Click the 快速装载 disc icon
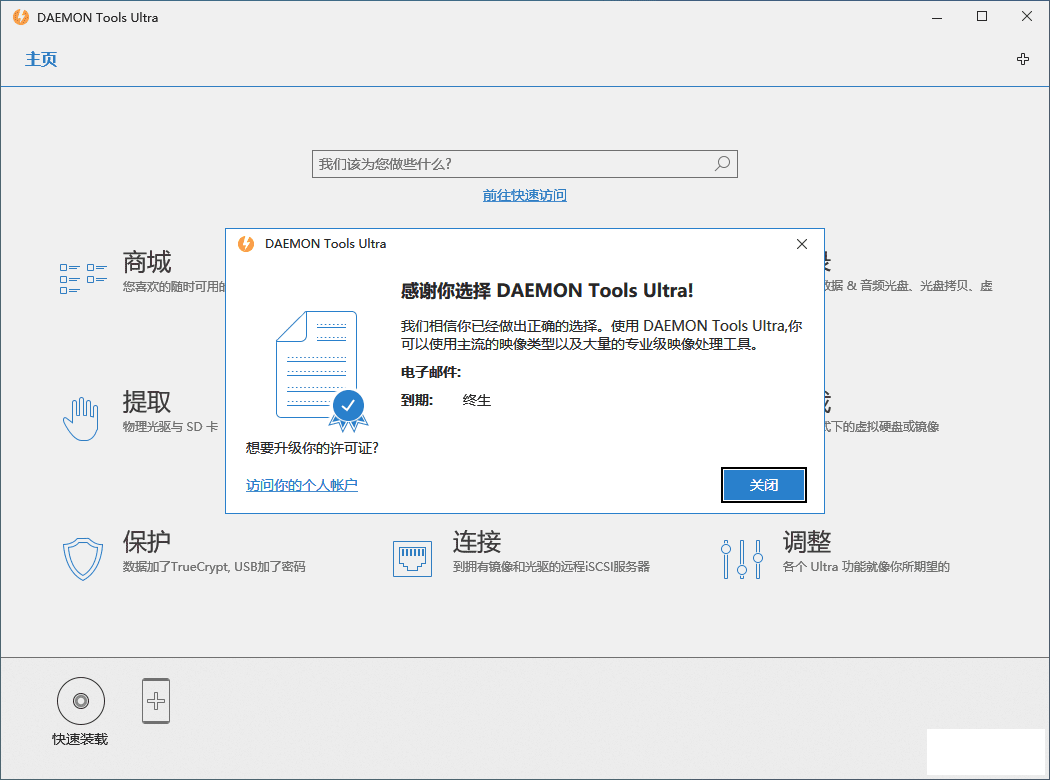Image resolution: width=1050 pixels, height=780 pixels. click(x=81, y=701)
